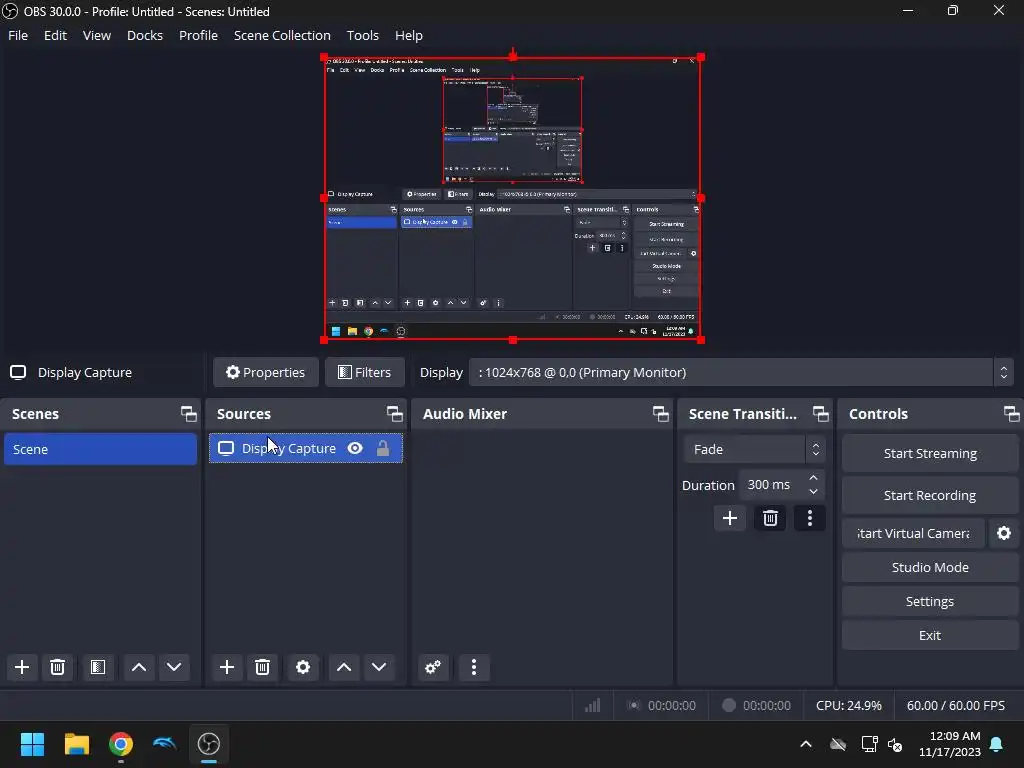
Task: Undock the Scenes panel
Action: click(189, 413)
